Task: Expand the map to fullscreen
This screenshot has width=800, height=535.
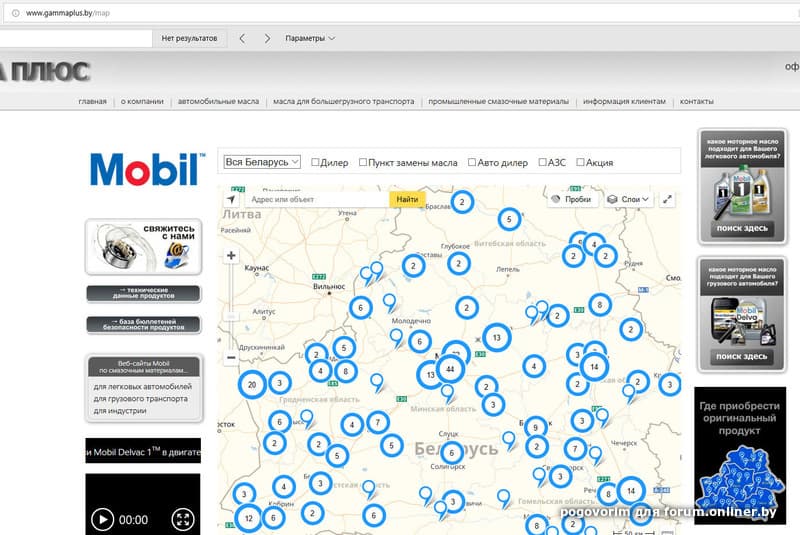Action: point(667,199)
